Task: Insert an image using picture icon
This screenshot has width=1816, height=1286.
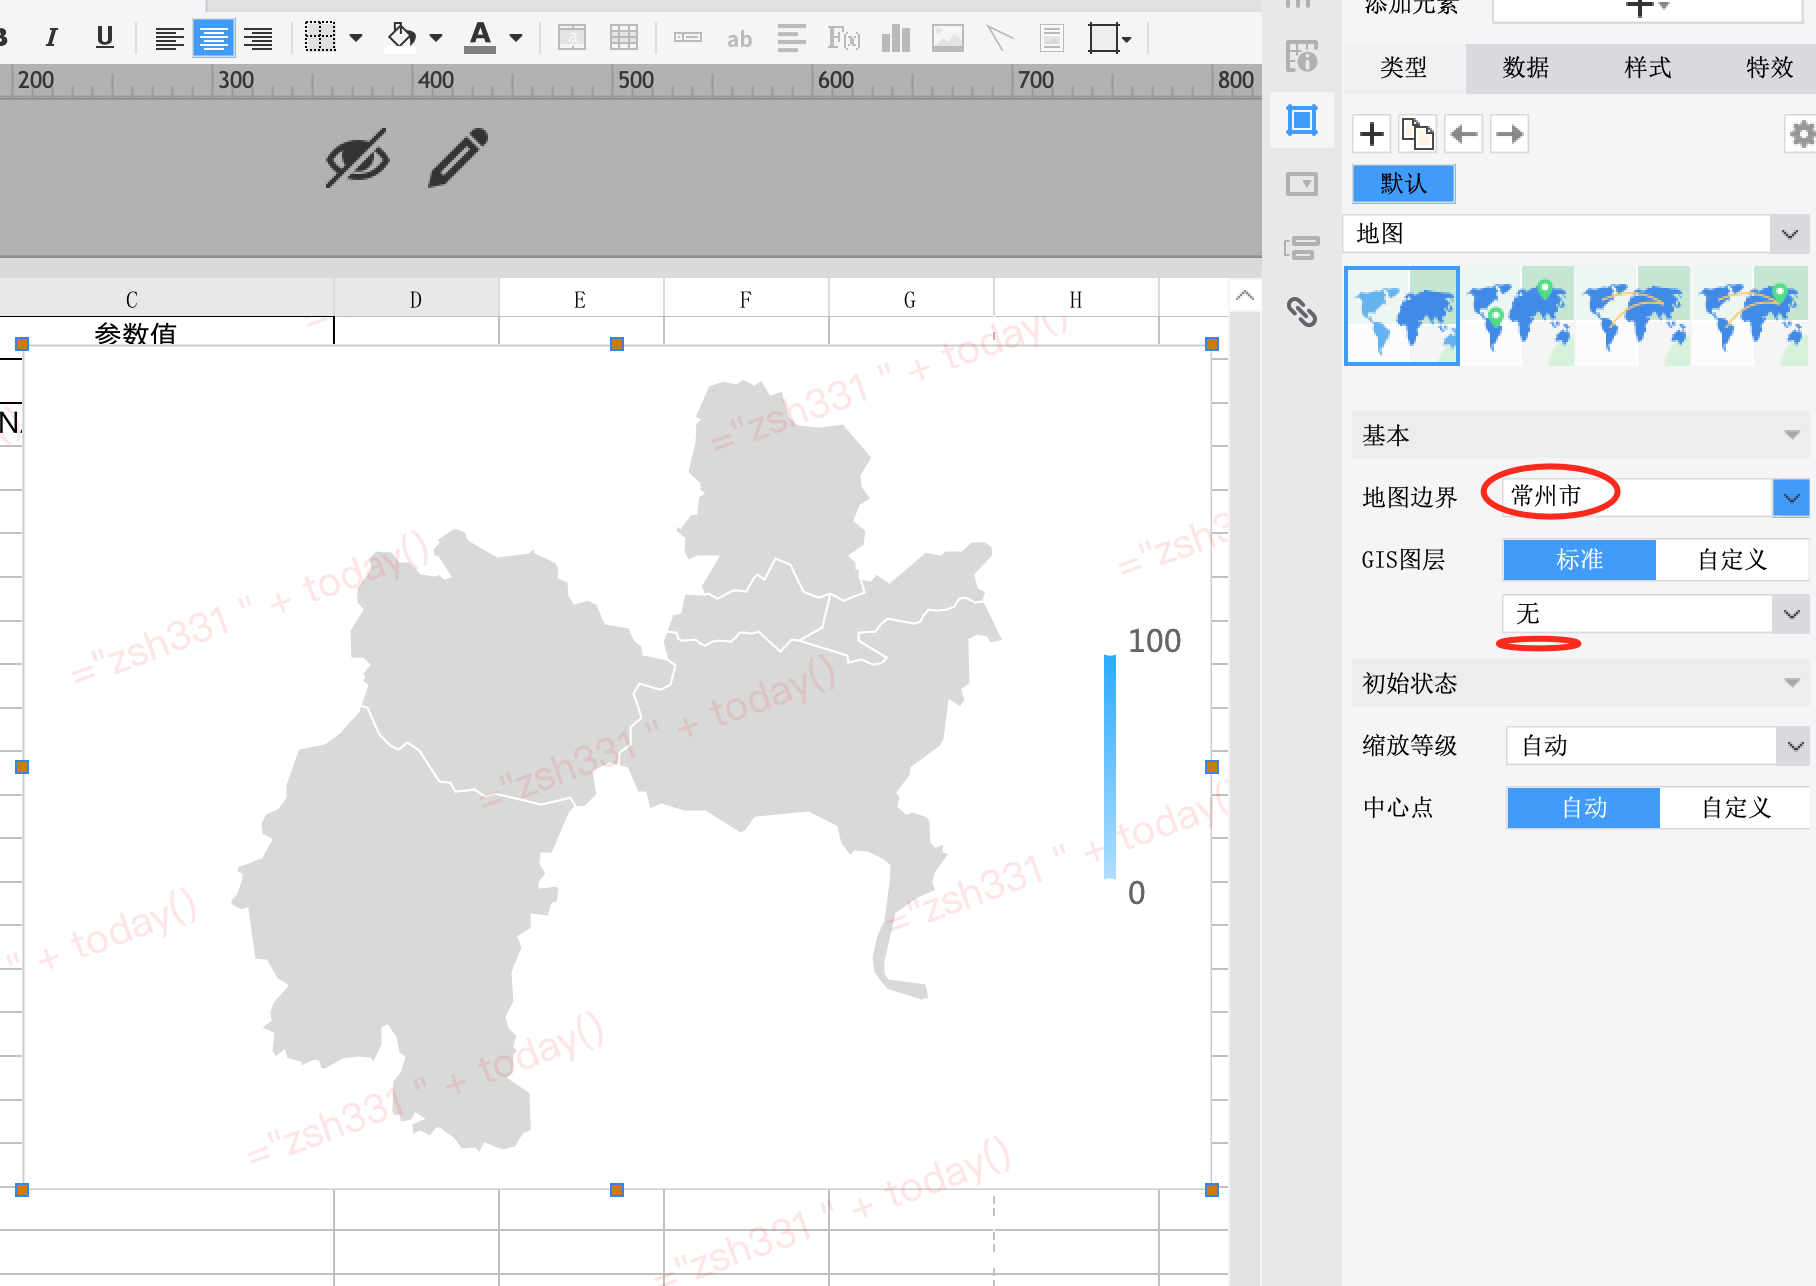Action: tap(948, 39)
